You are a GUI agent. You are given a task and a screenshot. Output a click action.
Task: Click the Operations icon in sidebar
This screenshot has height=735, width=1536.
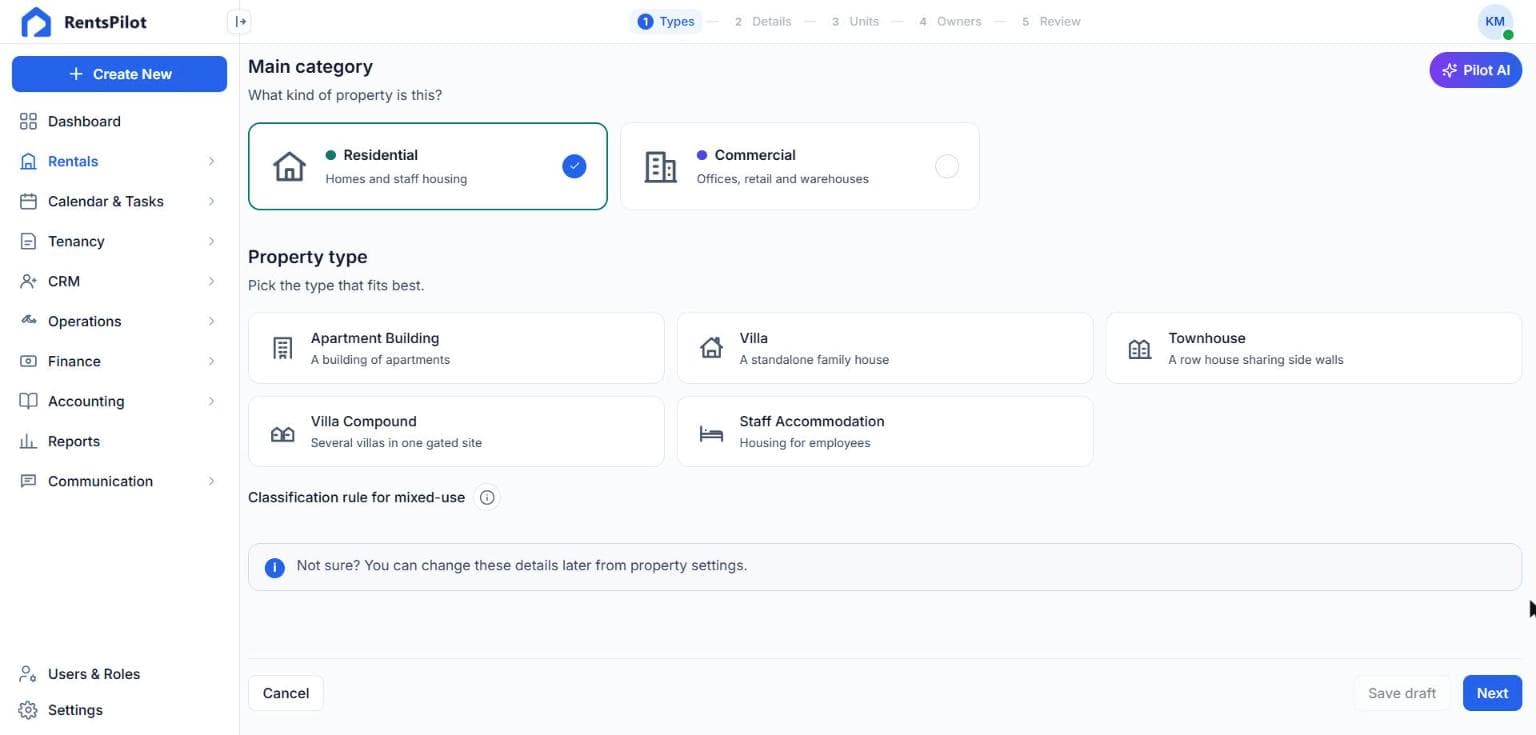[28, 321]
